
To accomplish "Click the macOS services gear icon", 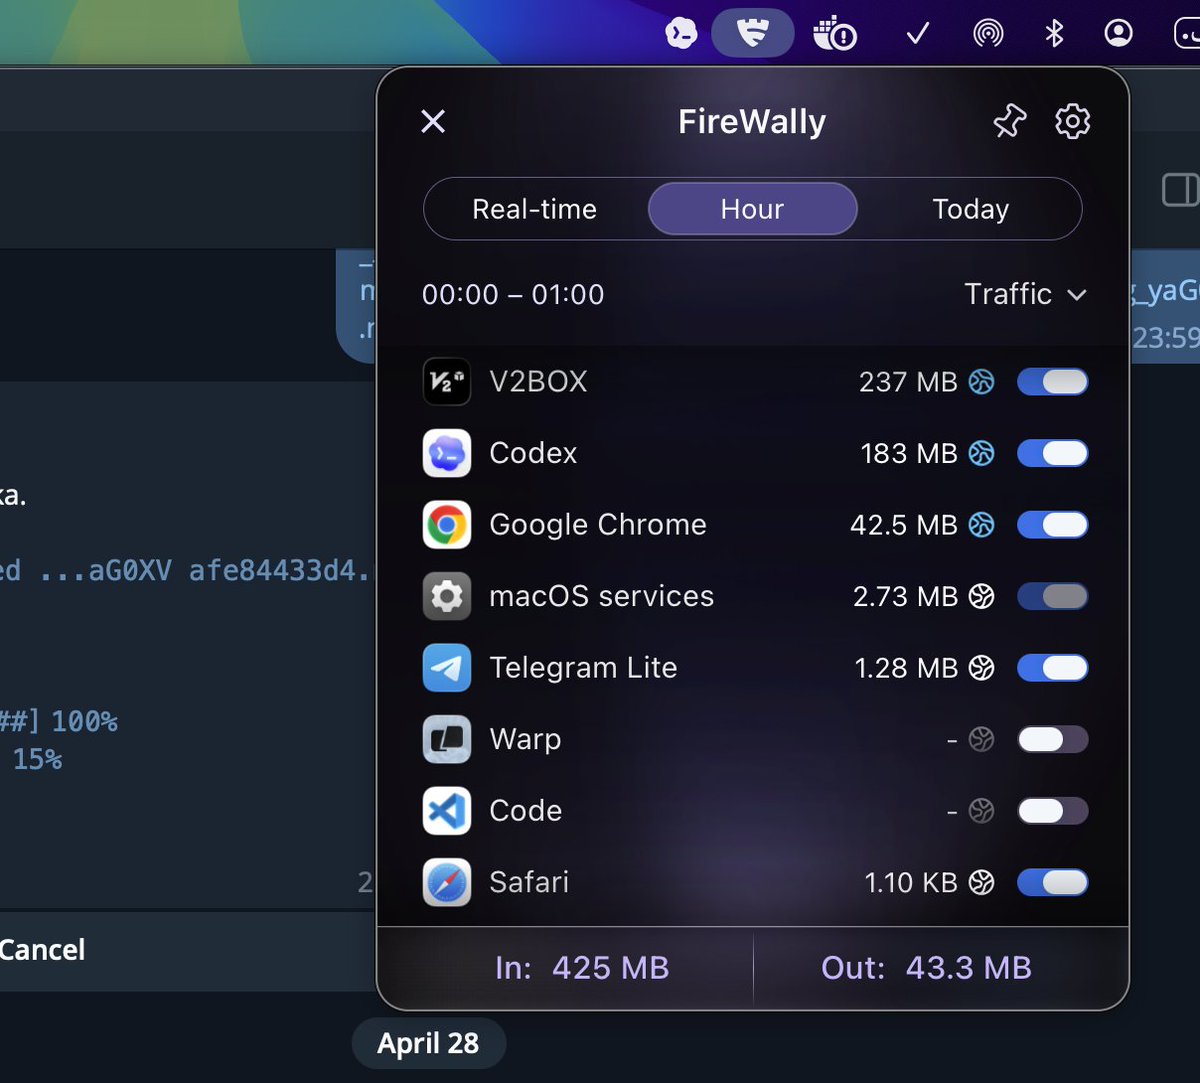I will pos(446,596).
